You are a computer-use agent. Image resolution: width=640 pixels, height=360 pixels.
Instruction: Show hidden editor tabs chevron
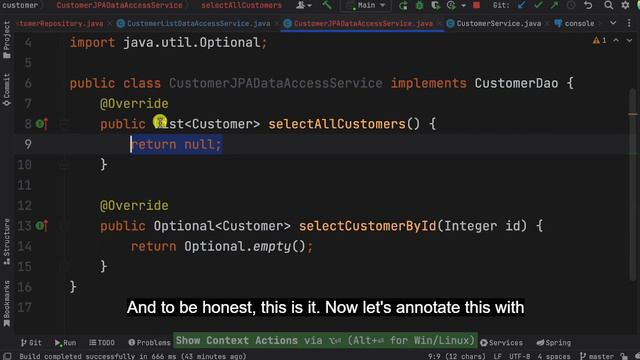click(613, 23)
